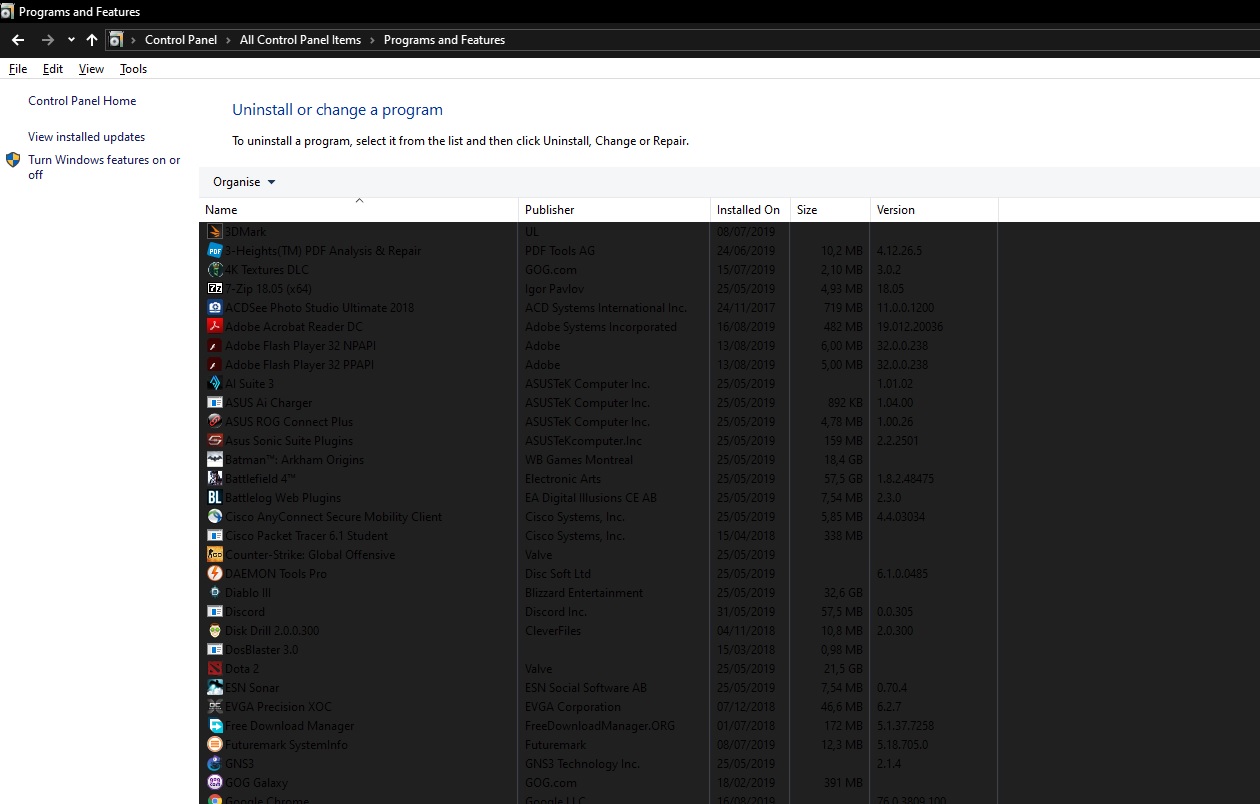Sort list by Name column header
Image resolution: width=1260 pixels, height=804 pixels.
click(x=359, y=210)
